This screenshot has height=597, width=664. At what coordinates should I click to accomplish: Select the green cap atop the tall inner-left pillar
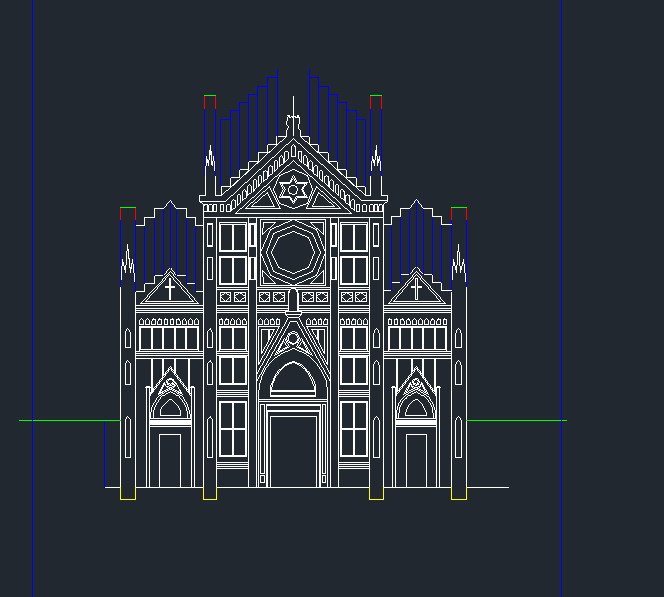coord(210,96)
